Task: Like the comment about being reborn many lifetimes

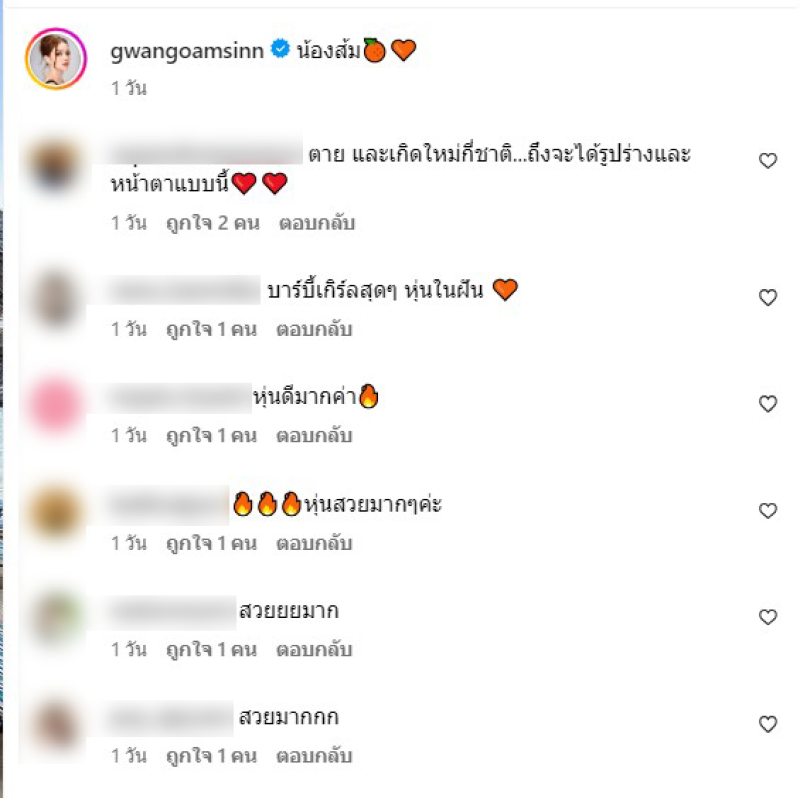Action: pyautogui.click(x=767, y=161)
